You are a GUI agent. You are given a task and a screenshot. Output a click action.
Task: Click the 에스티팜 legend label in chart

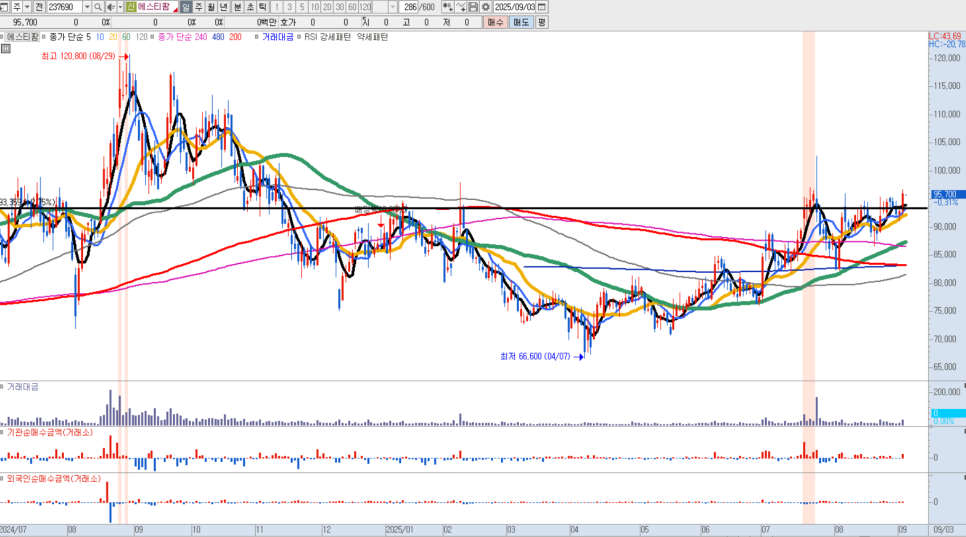[23, 37]
